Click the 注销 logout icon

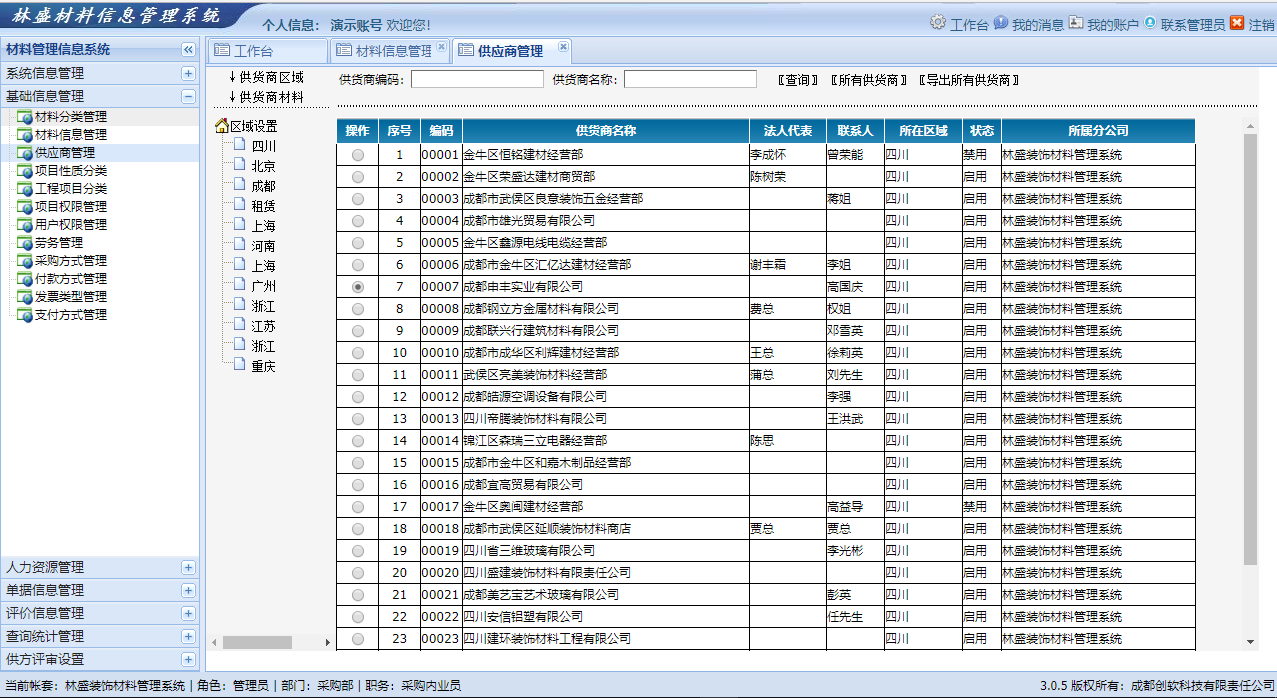coord(1237,23)
